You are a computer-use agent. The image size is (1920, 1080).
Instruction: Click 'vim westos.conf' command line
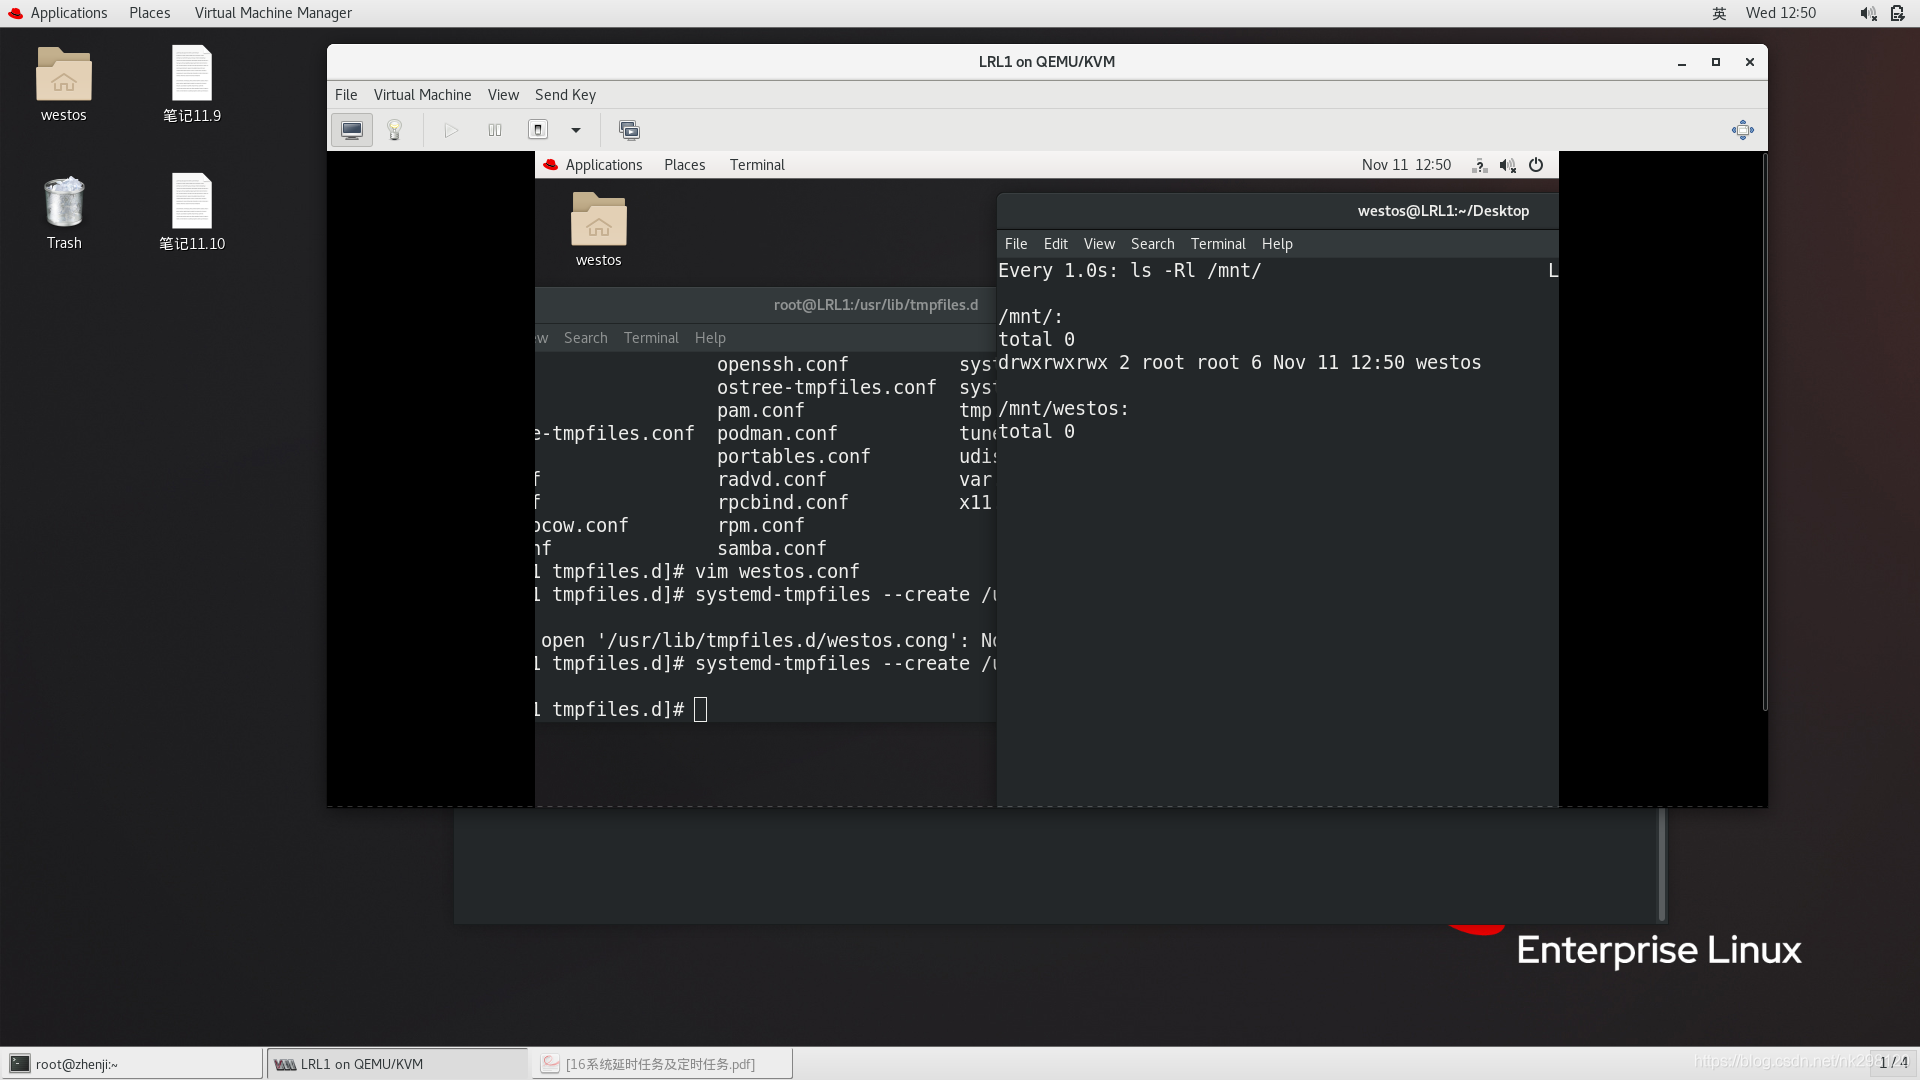tap(777, 572)
